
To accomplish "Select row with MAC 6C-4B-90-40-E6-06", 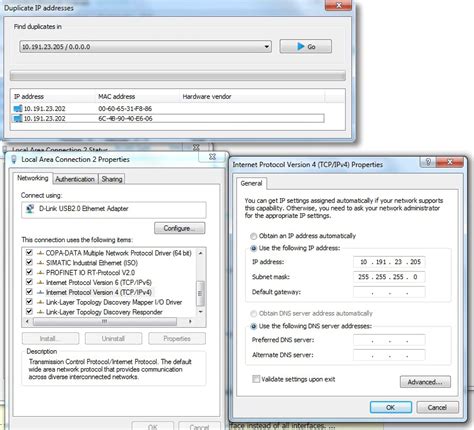I will click(168, 118).
